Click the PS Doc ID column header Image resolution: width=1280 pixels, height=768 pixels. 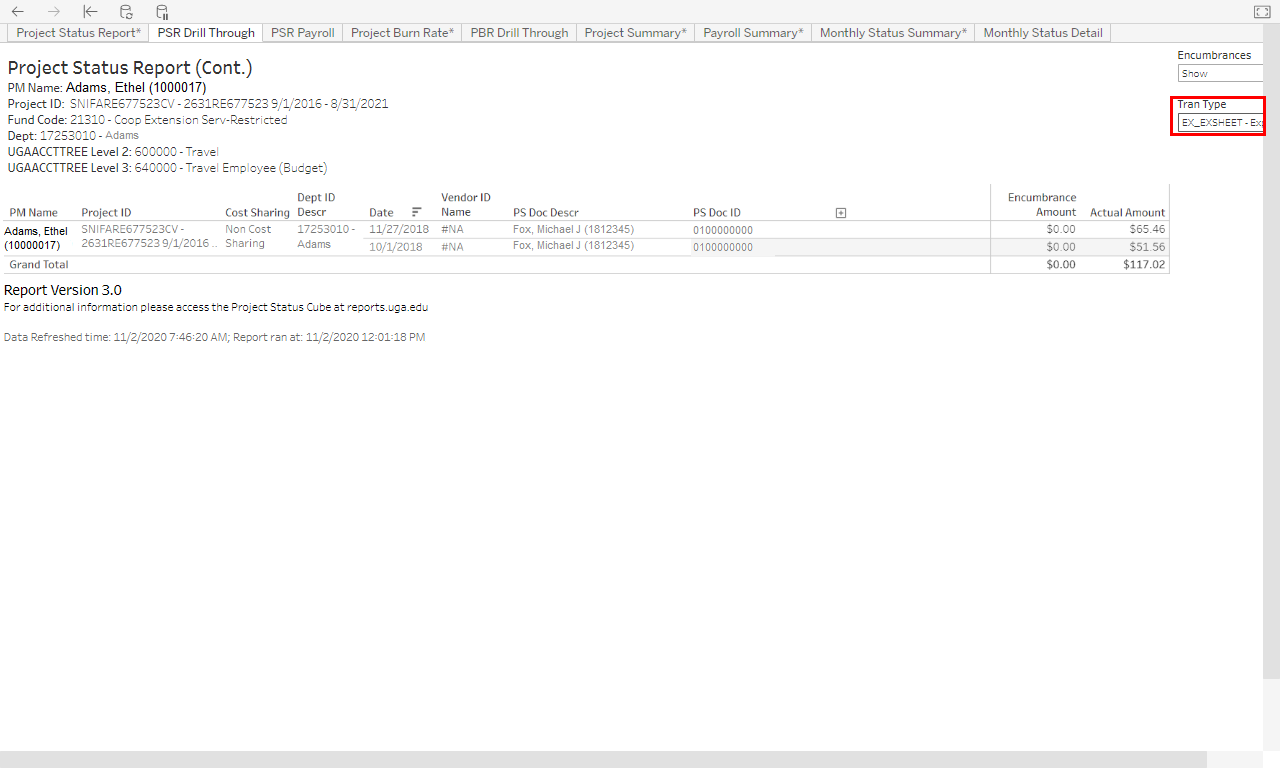pyautogui.click(x=717, y=213)
